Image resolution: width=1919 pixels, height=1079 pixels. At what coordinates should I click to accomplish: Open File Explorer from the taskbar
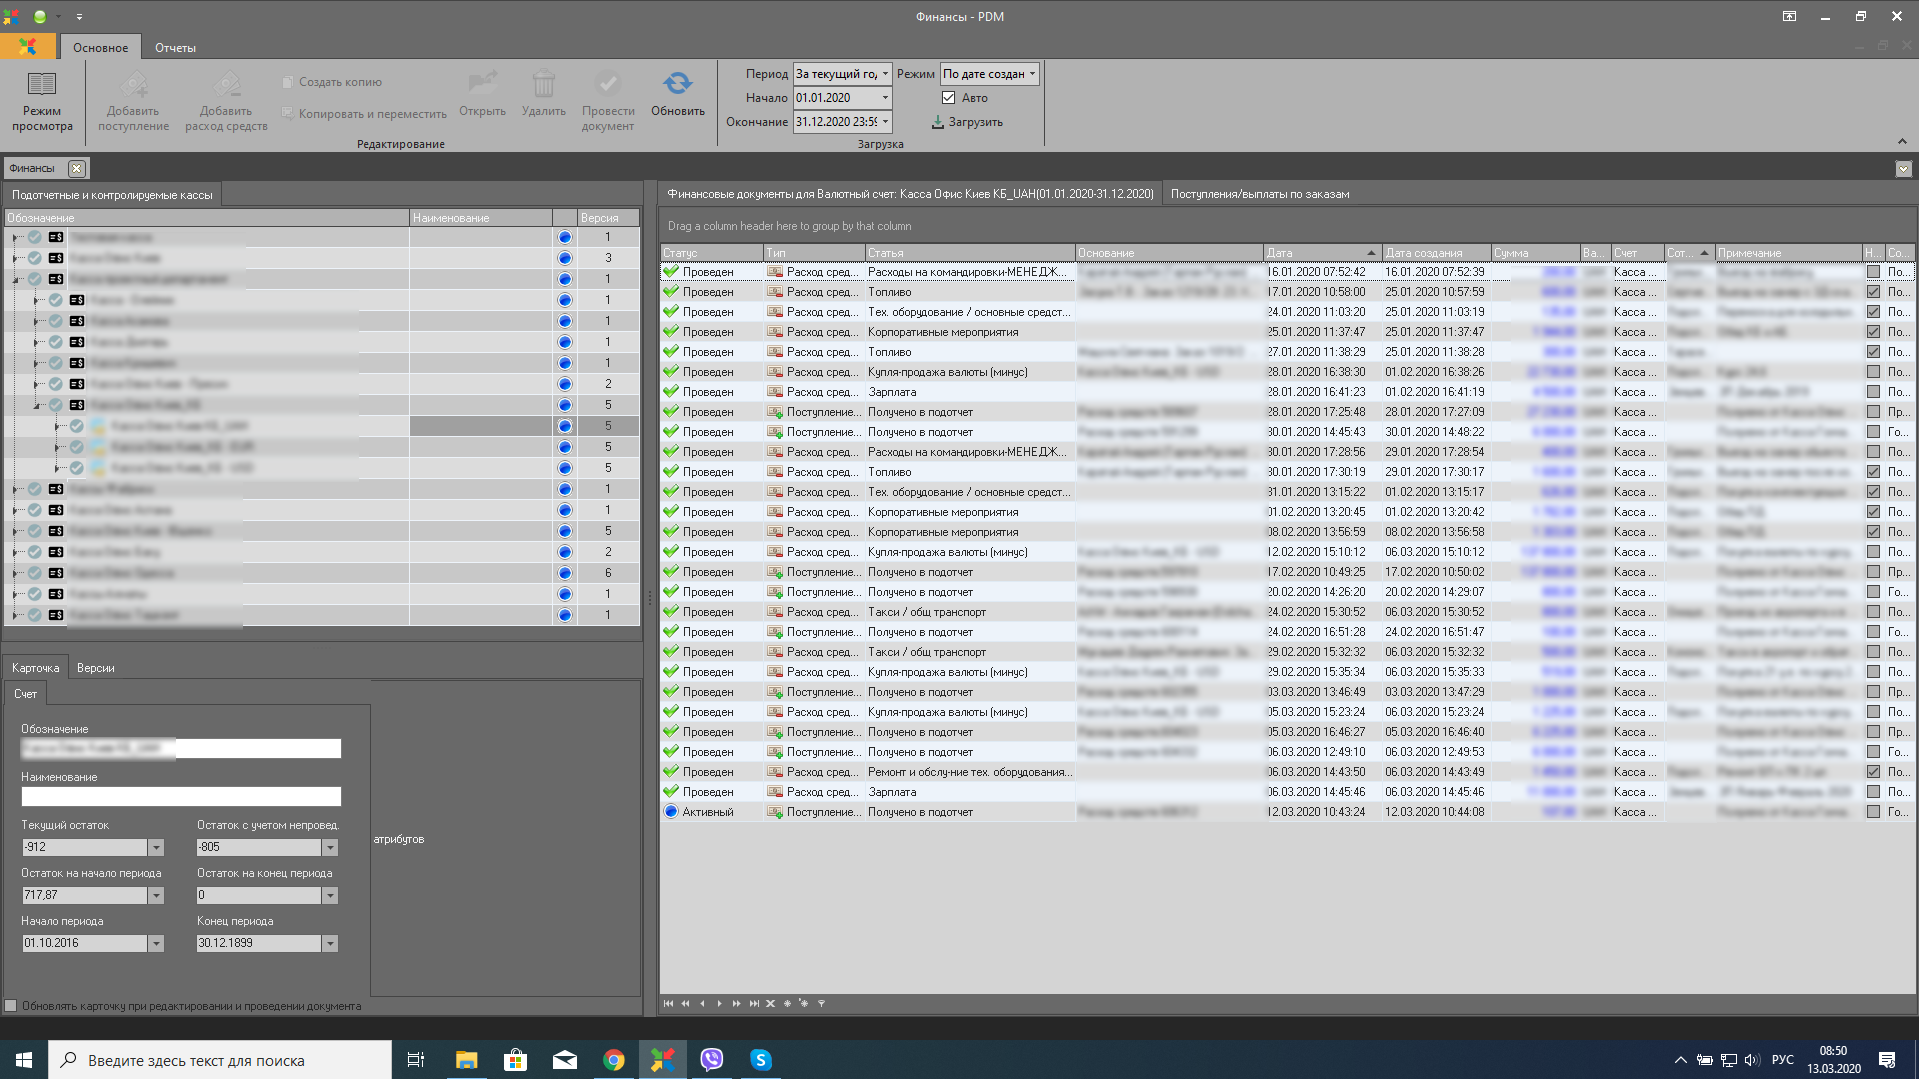[x=466, y=1060]
